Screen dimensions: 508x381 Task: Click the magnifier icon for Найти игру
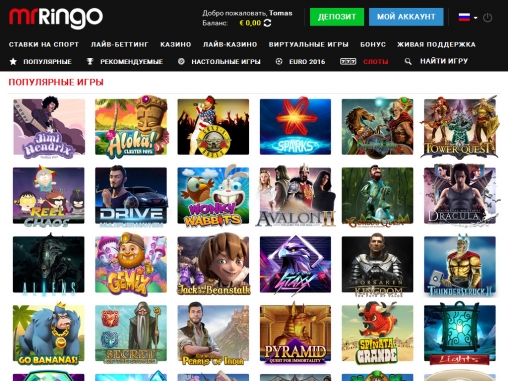(408, 61)
